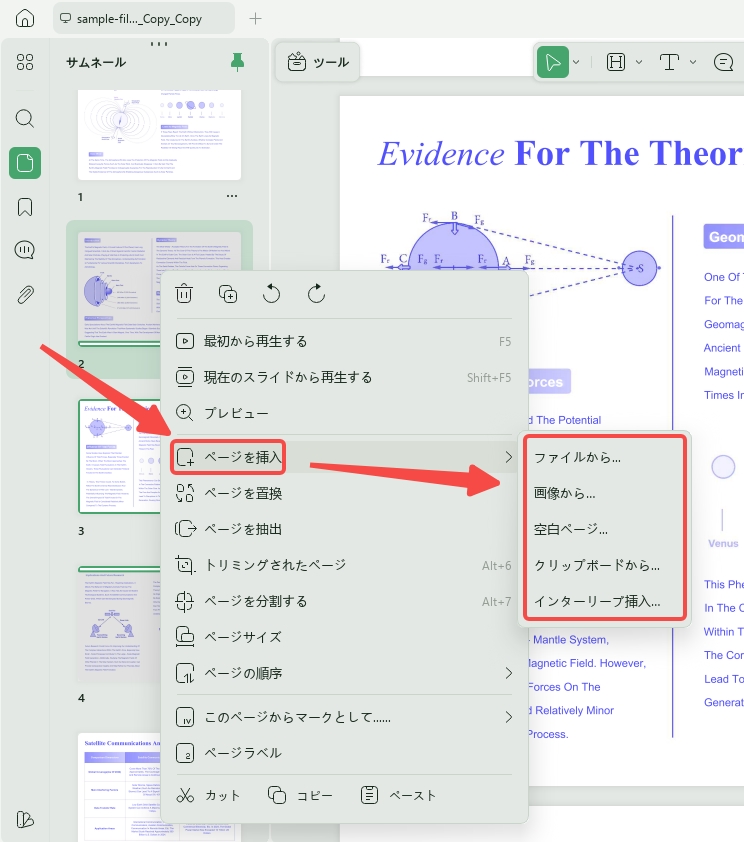The image size is (744, 842).
Task: Click the bottom-left sidebar layers icon
Action: coord(25,819)
